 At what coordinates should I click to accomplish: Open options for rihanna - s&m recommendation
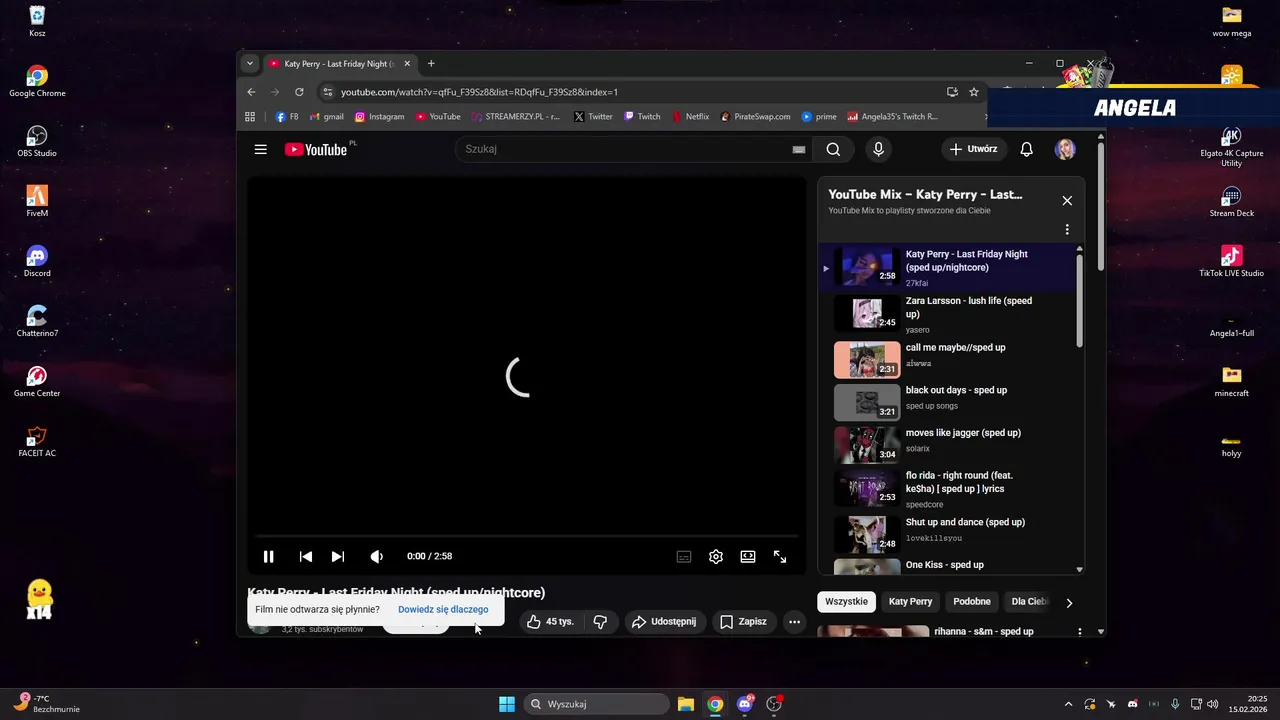coord(1079,632)
